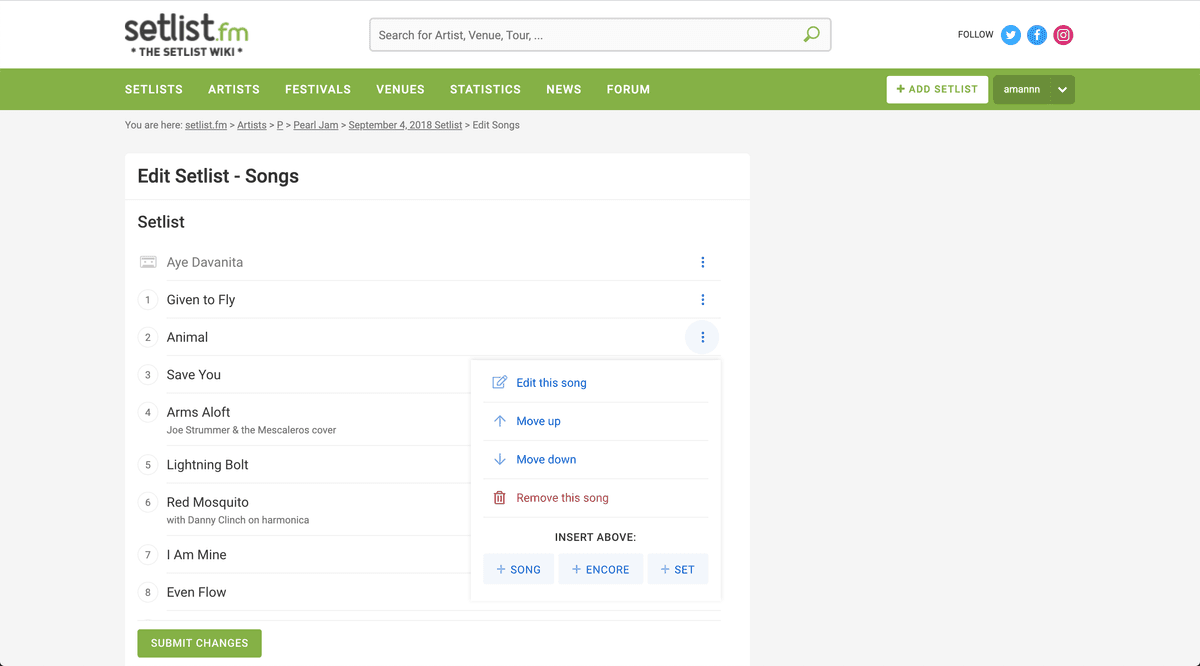Follow the setlist.fm breadcrumb link
This screenshot has width=1200, height=666.
click(x=206, y=125)
